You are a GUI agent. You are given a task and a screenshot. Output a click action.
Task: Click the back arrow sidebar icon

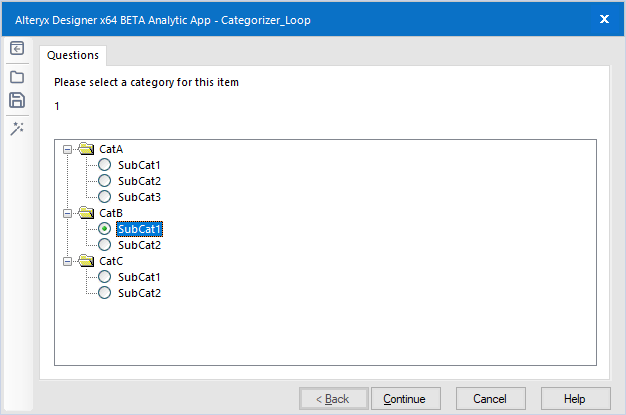click(17, 48)
